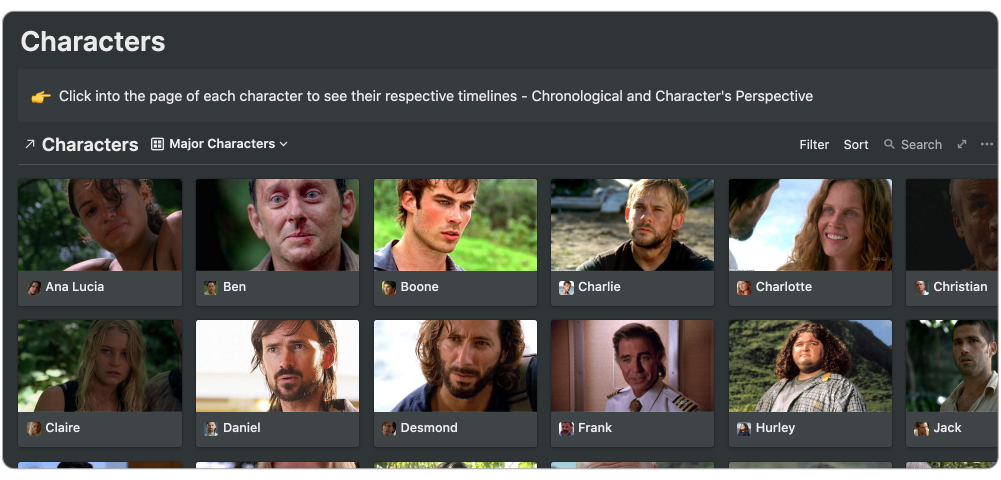
Task: Open the Sort options
Action: pos(855,145)
